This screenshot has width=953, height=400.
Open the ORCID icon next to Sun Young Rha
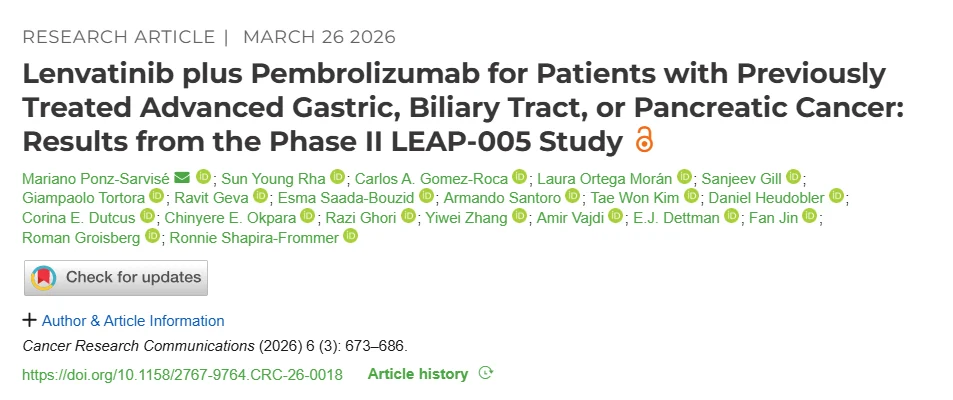point(337,176)
